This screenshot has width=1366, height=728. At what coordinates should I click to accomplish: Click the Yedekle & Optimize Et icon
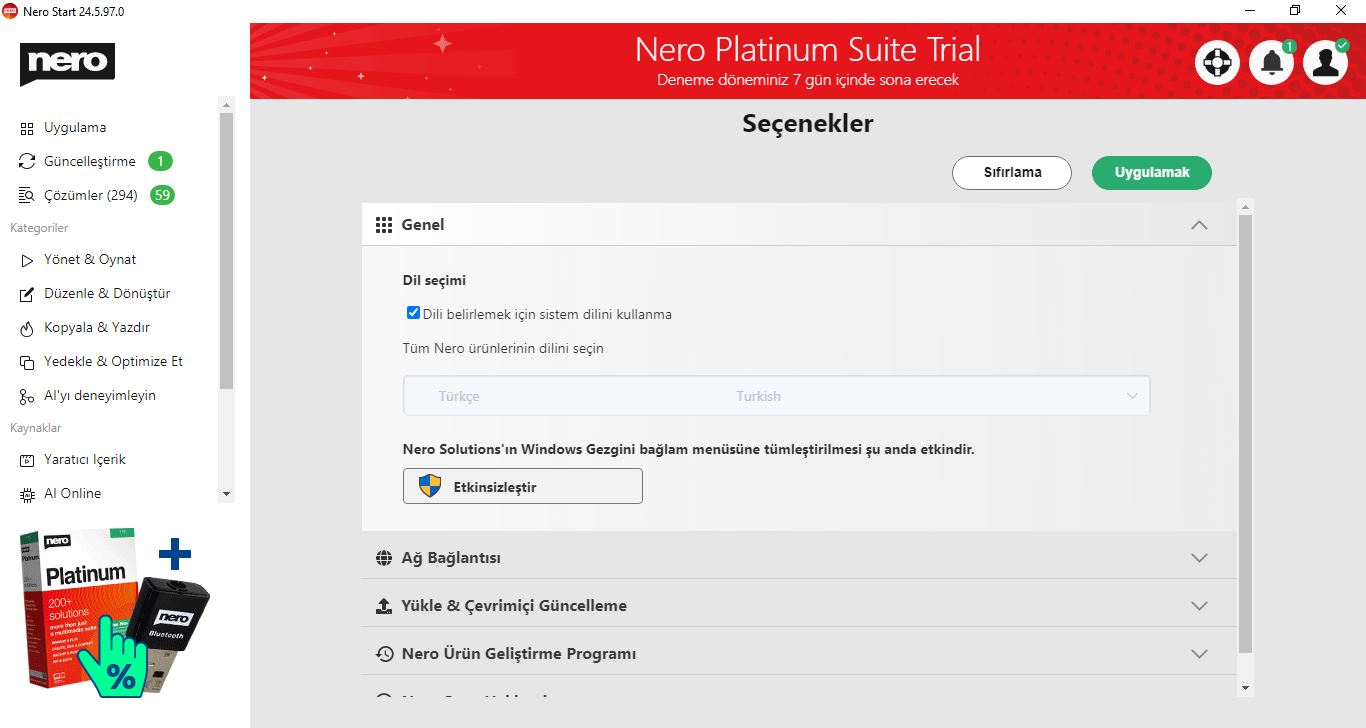click(27, 362)
